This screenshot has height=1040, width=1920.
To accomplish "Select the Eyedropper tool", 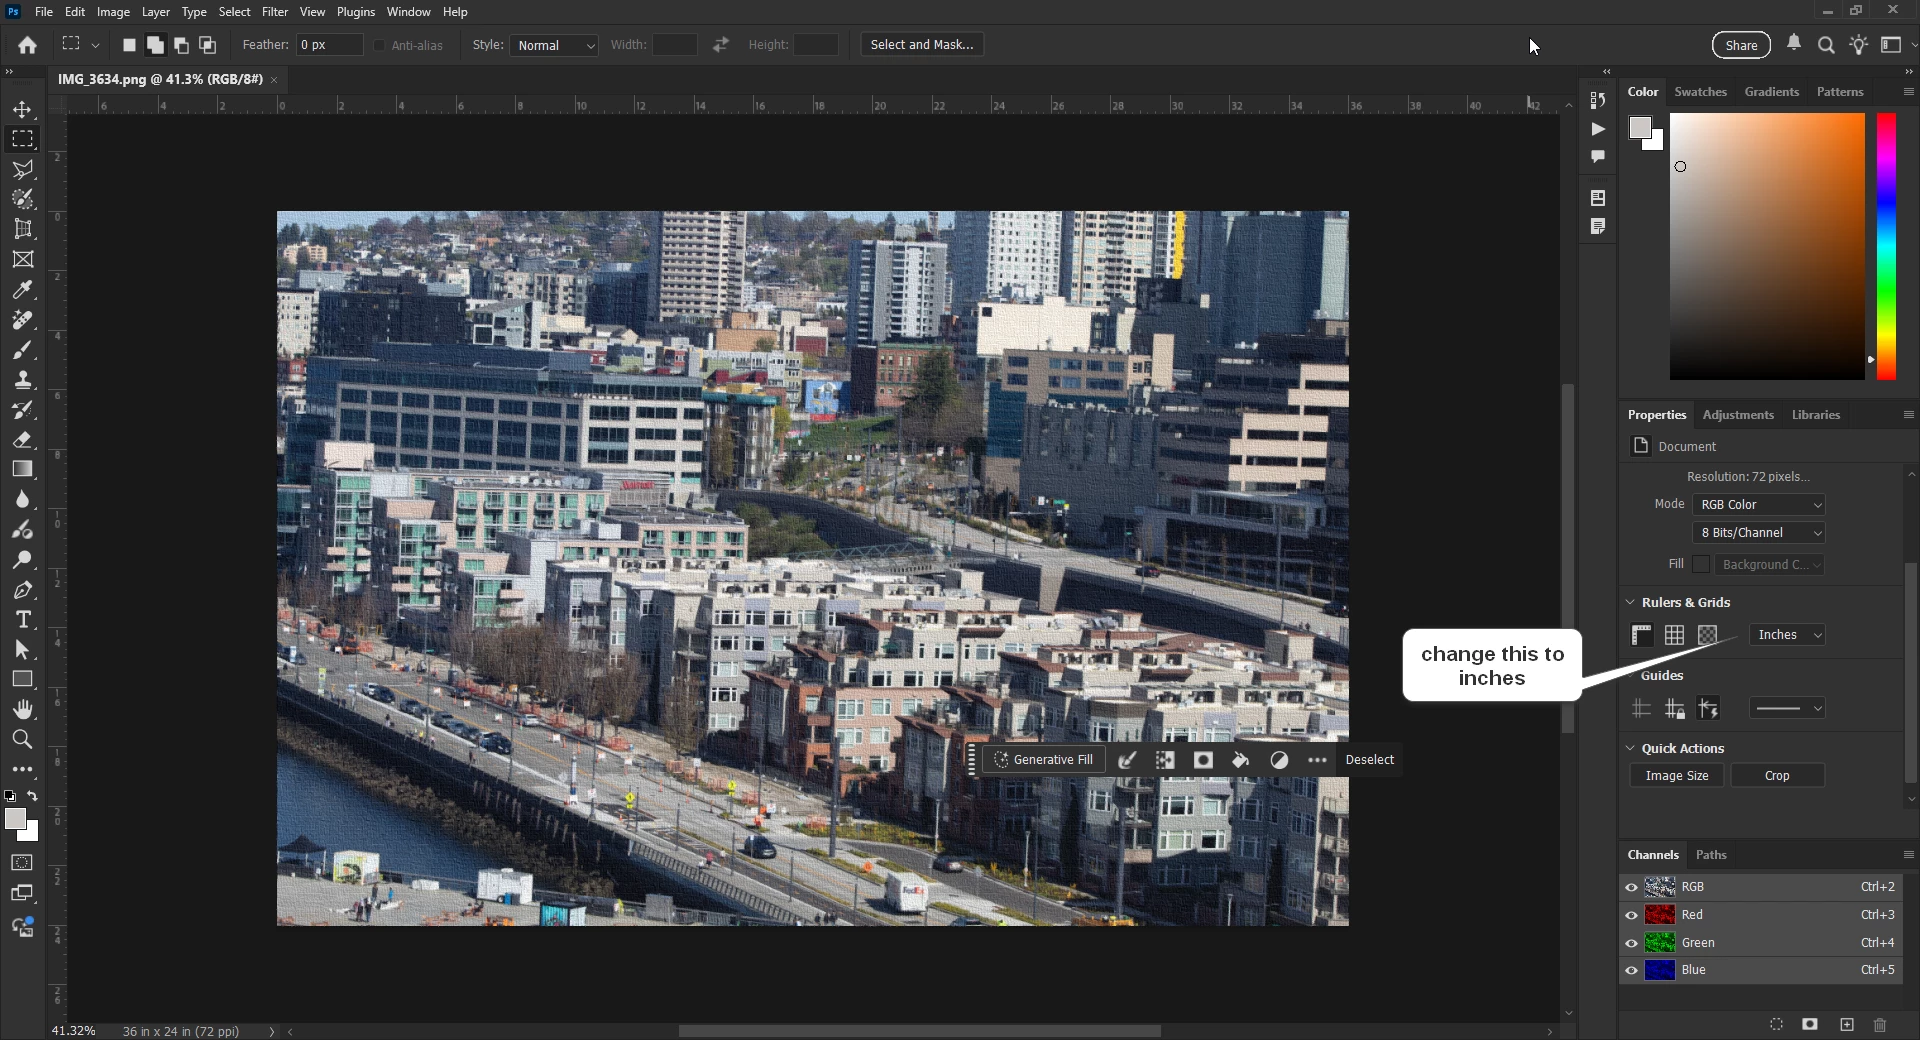I will [x=22, y=289].
